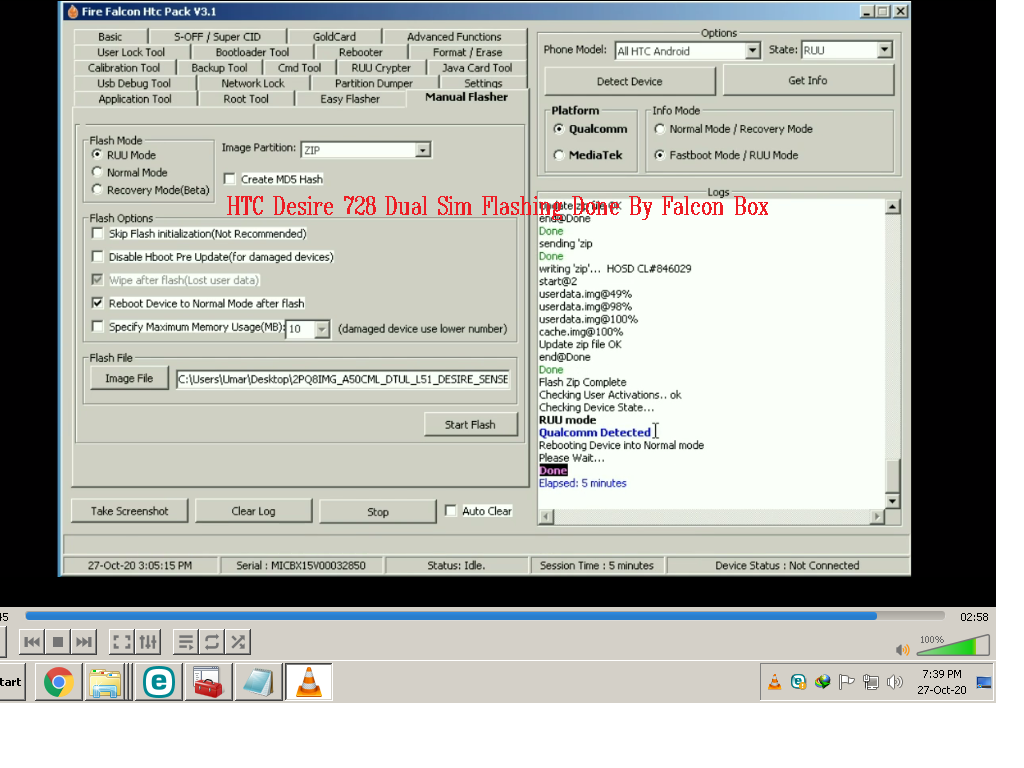Select MediaTek platform
Viewport: 1024px width, 768px height.
click(558, 155)
